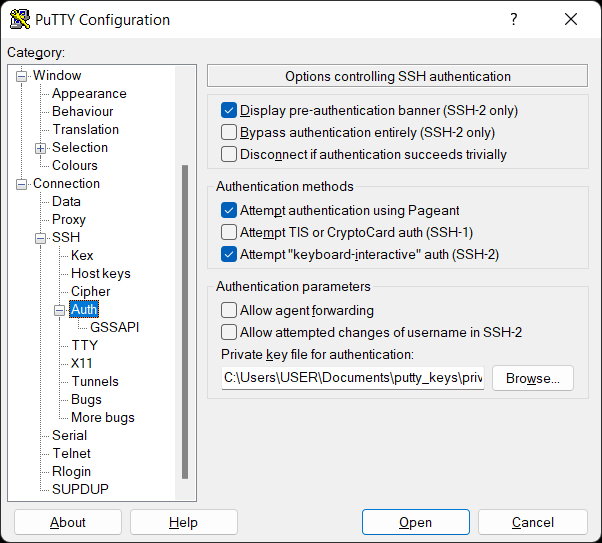Screen dimensions: 602x543
Task: Enable Allow agent forwarding checkbox
Action: 229,311
